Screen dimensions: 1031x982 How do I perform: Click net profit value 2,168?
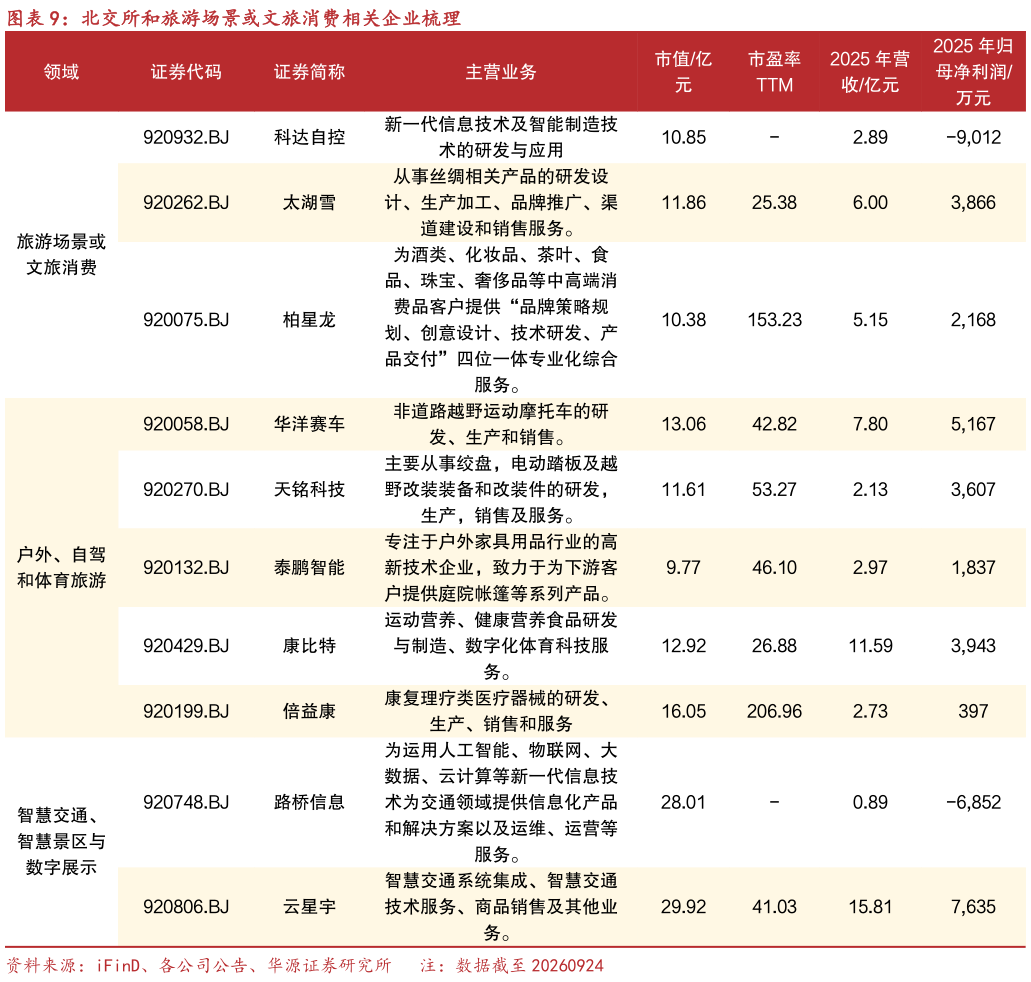click(973, 320)
